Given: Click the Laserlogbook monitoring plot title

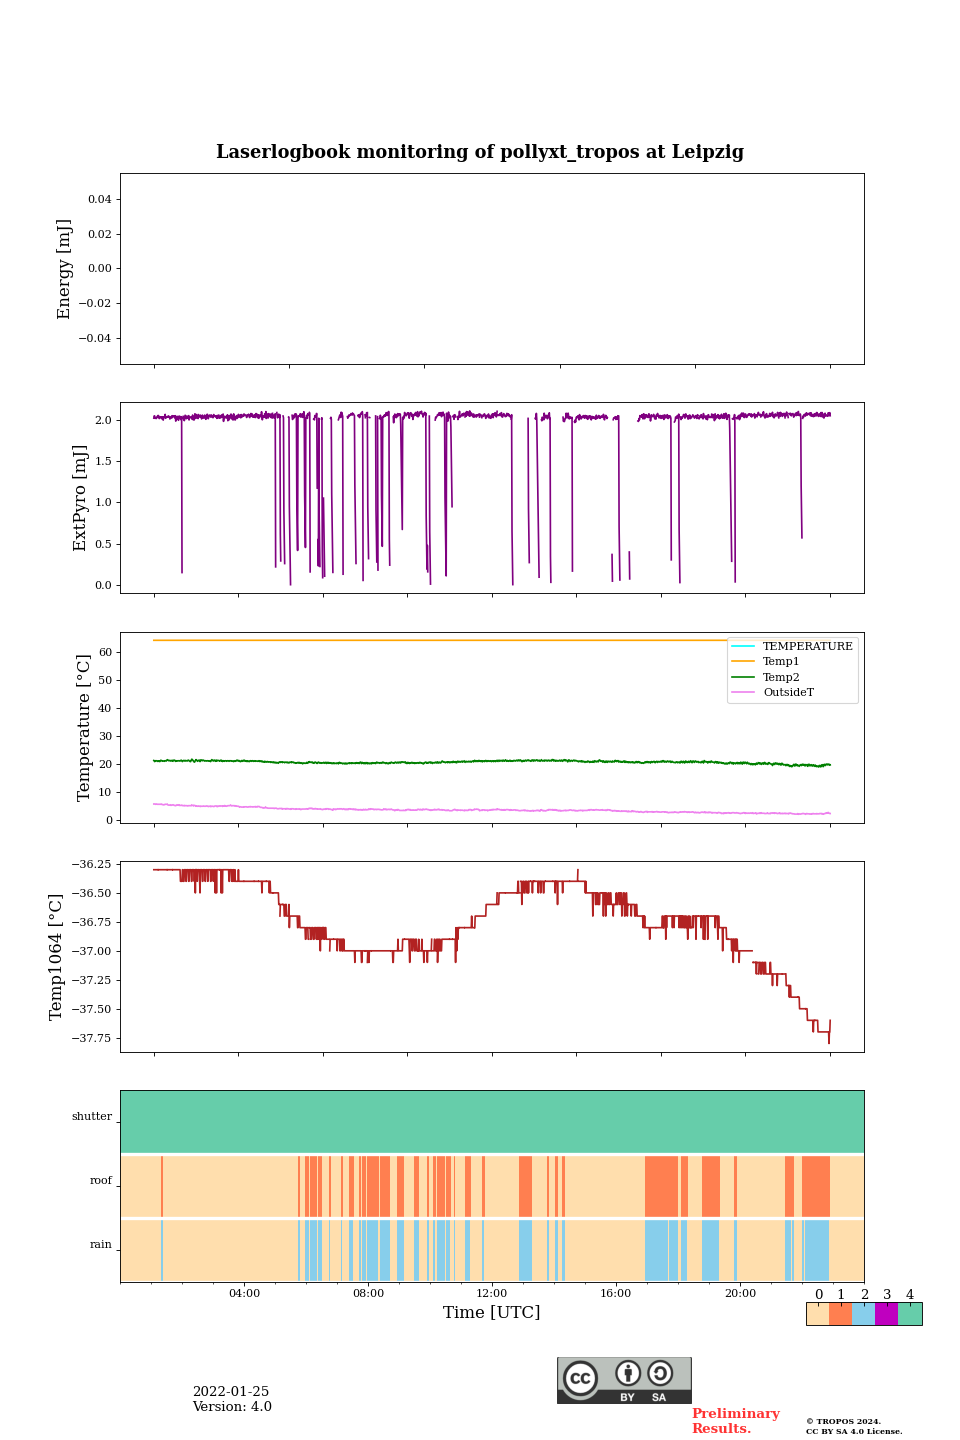Looking at the screenshot, I should pos(480,152).
